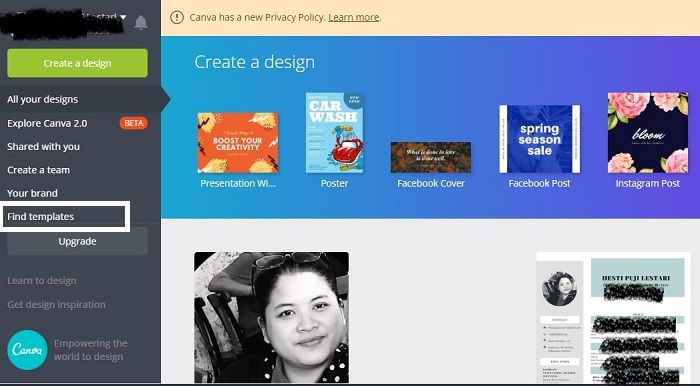
Task: Choose the Car Wash Poster thumbnail
Action: [334, 133]
